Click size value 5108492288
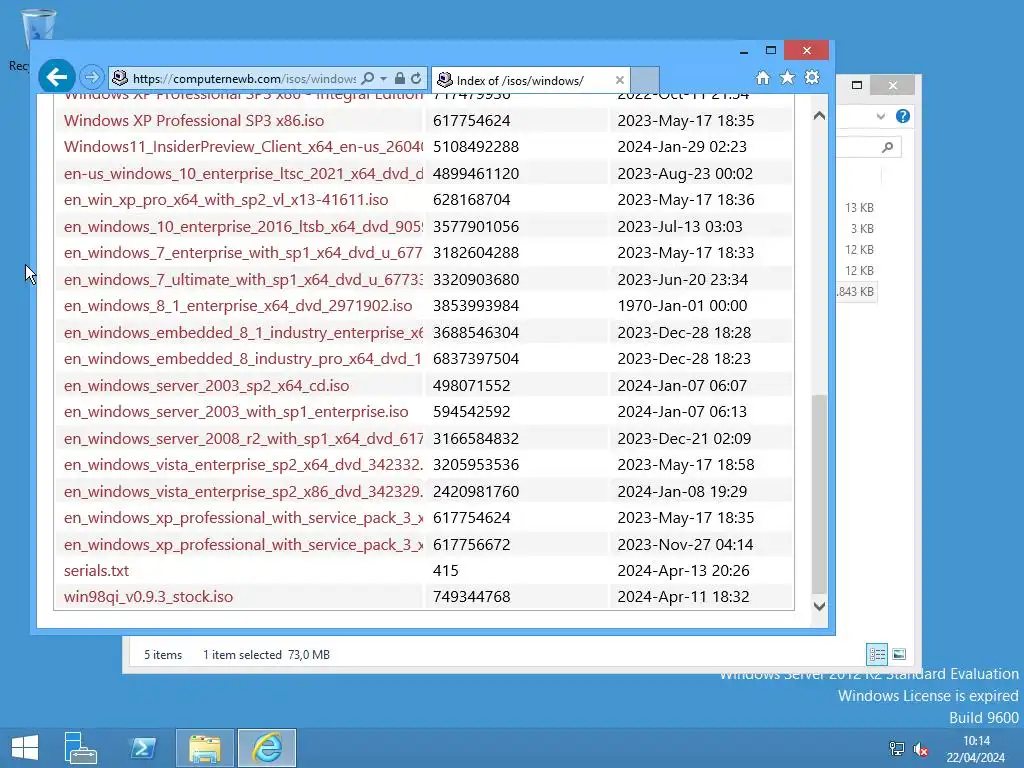 coord(475,146)
